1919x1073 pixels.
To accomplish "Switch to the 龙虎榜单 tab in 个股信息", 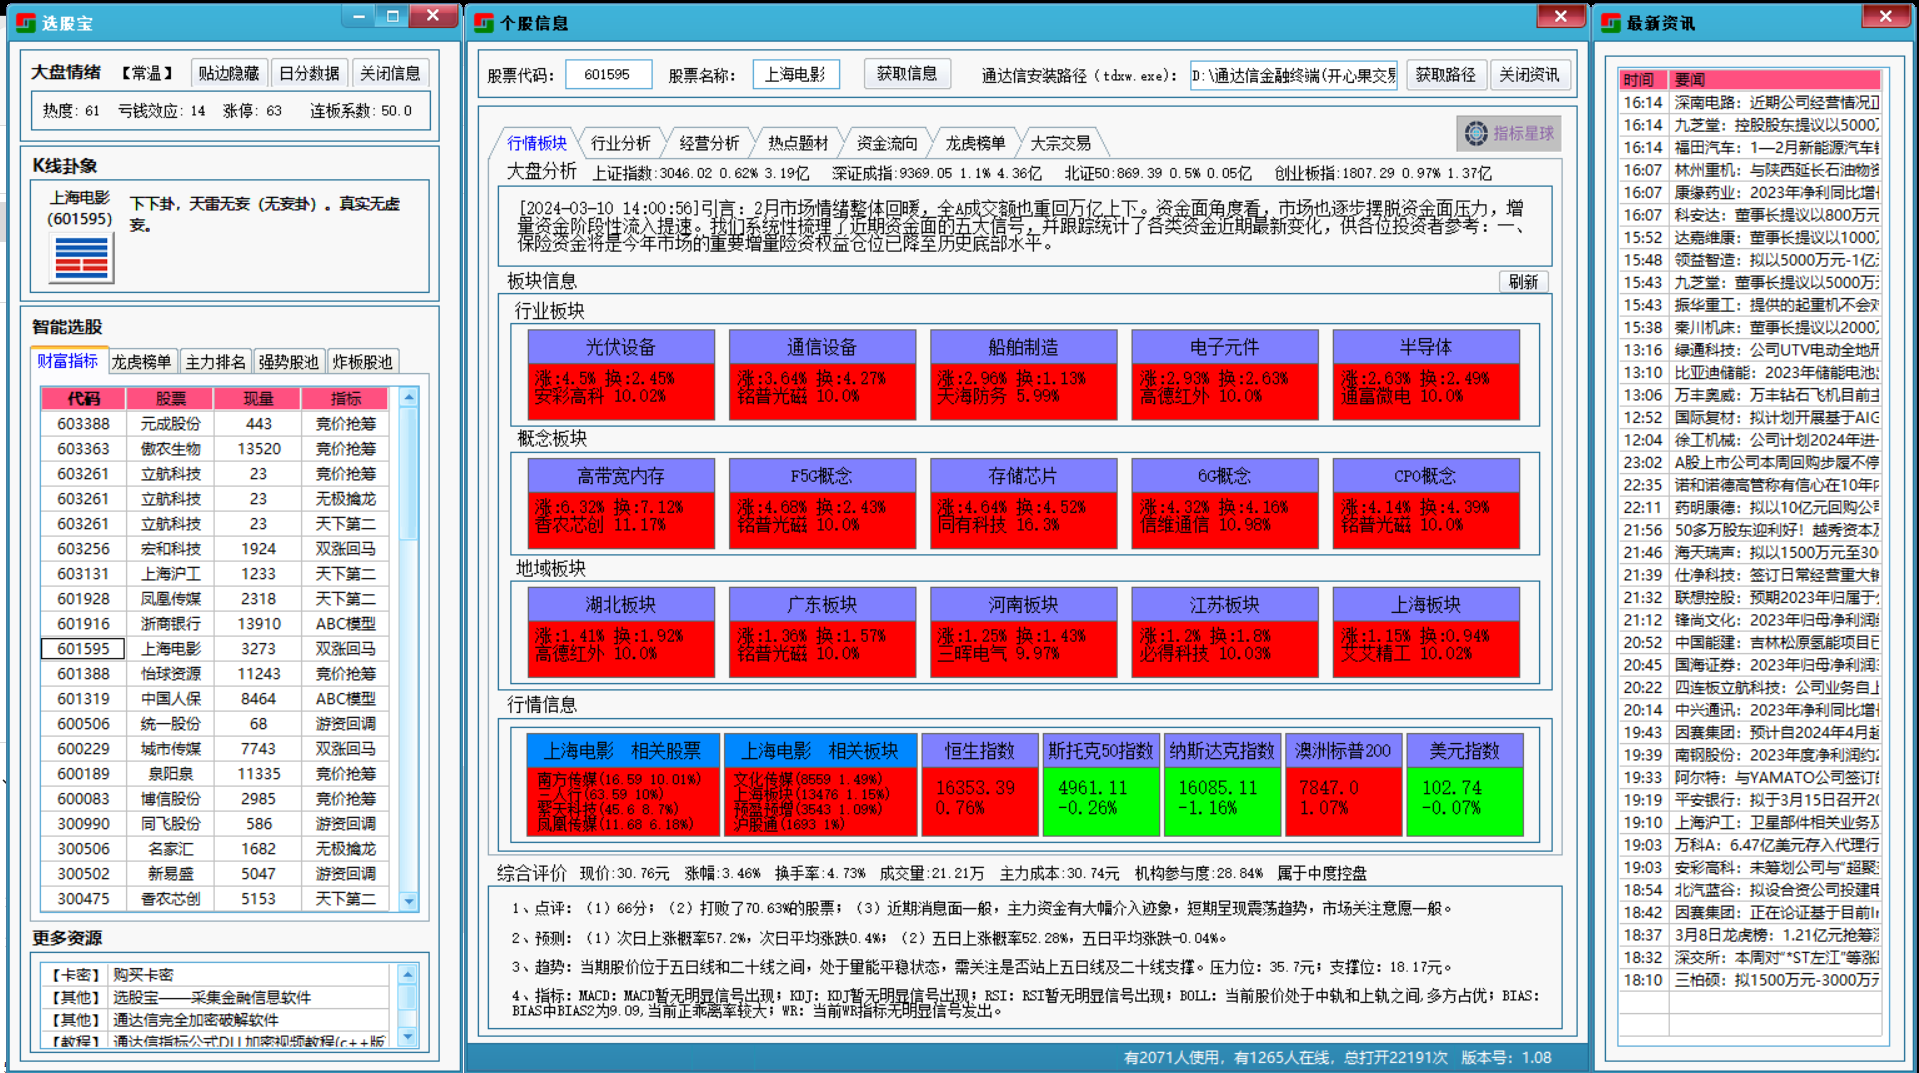I will pyautogui.click(x=976, y=143).
